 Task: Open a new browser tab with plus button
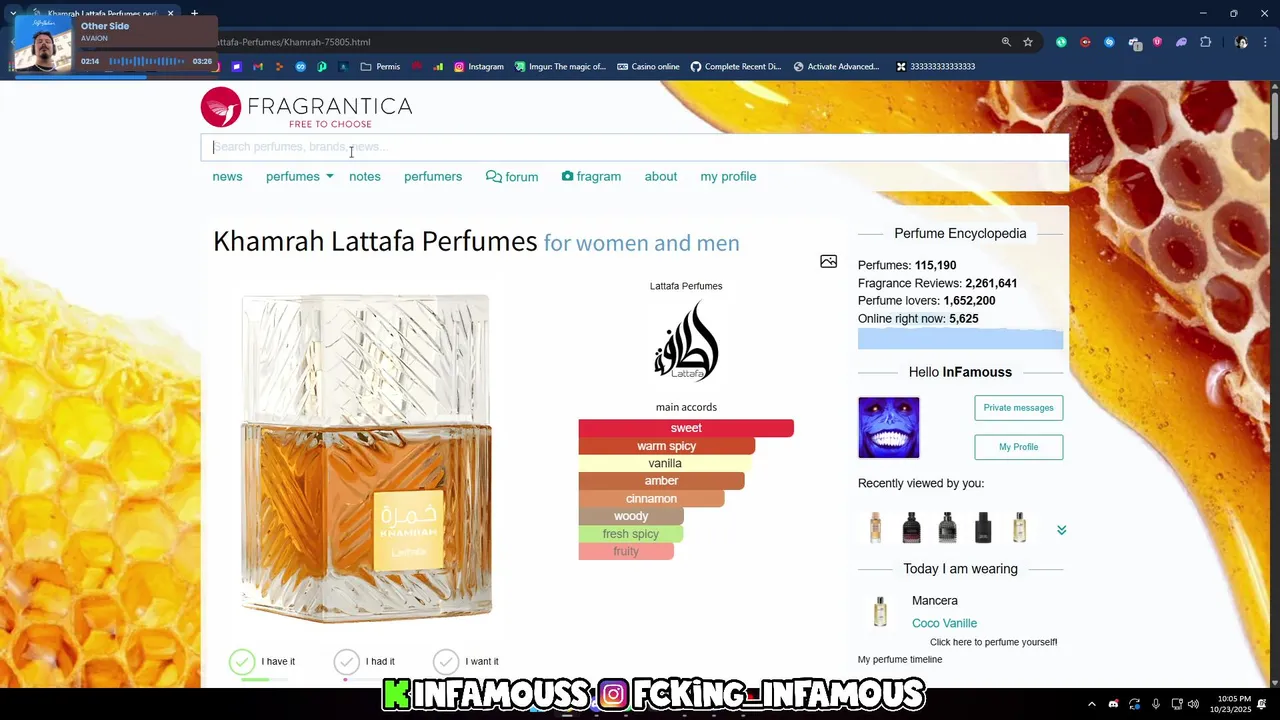(x=194, y=13)
